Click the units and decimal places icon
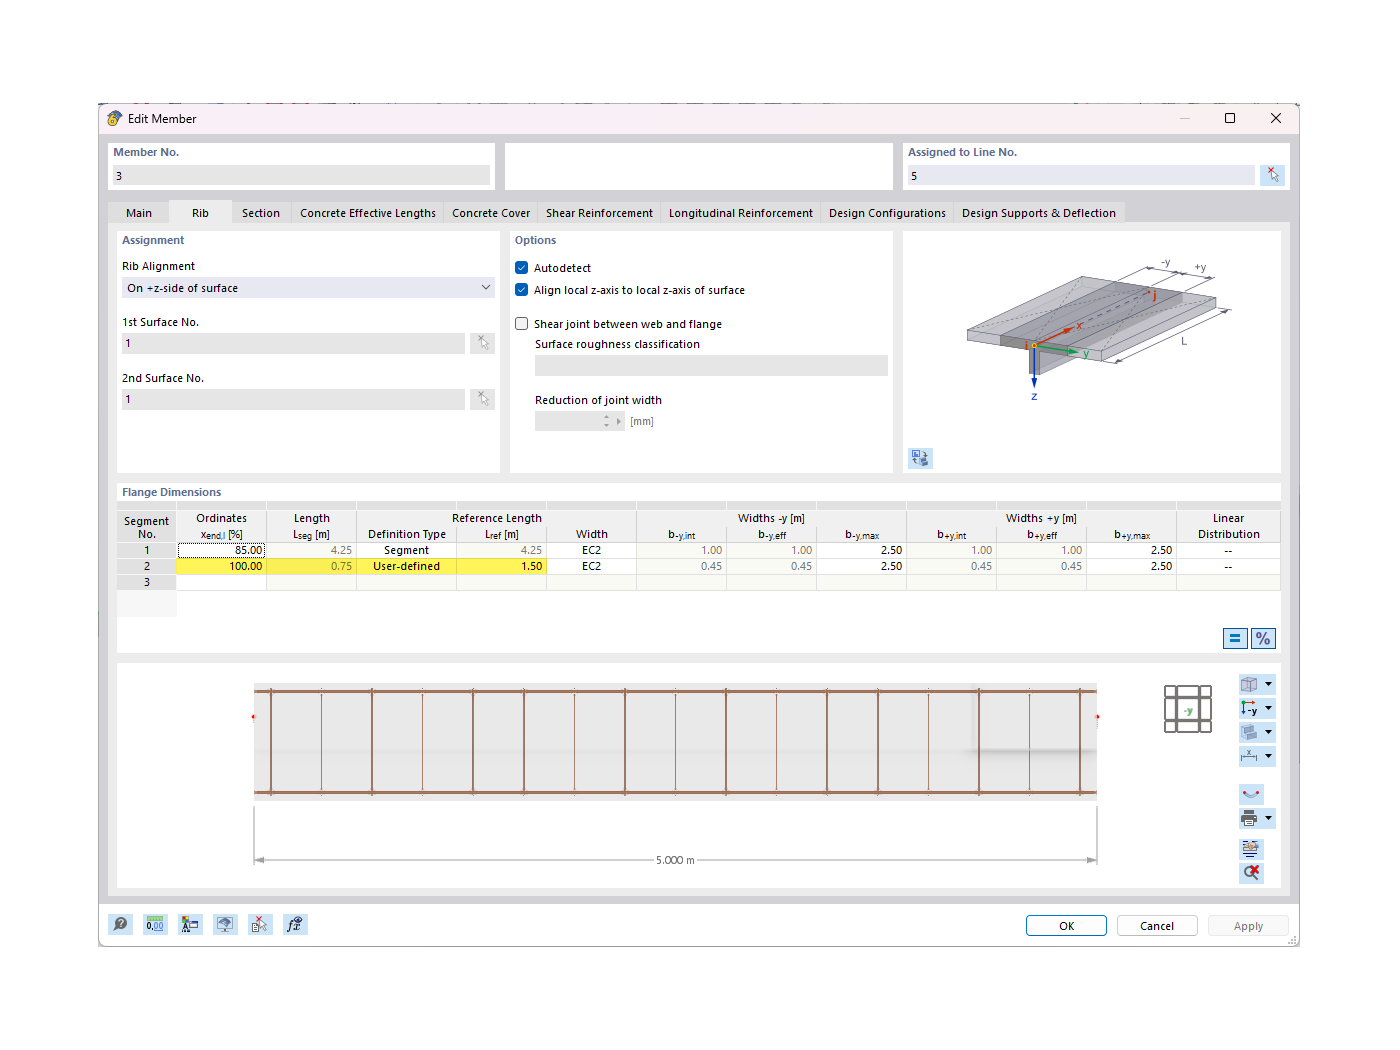The image size is (1400, 1050). (x=155, y=924)
